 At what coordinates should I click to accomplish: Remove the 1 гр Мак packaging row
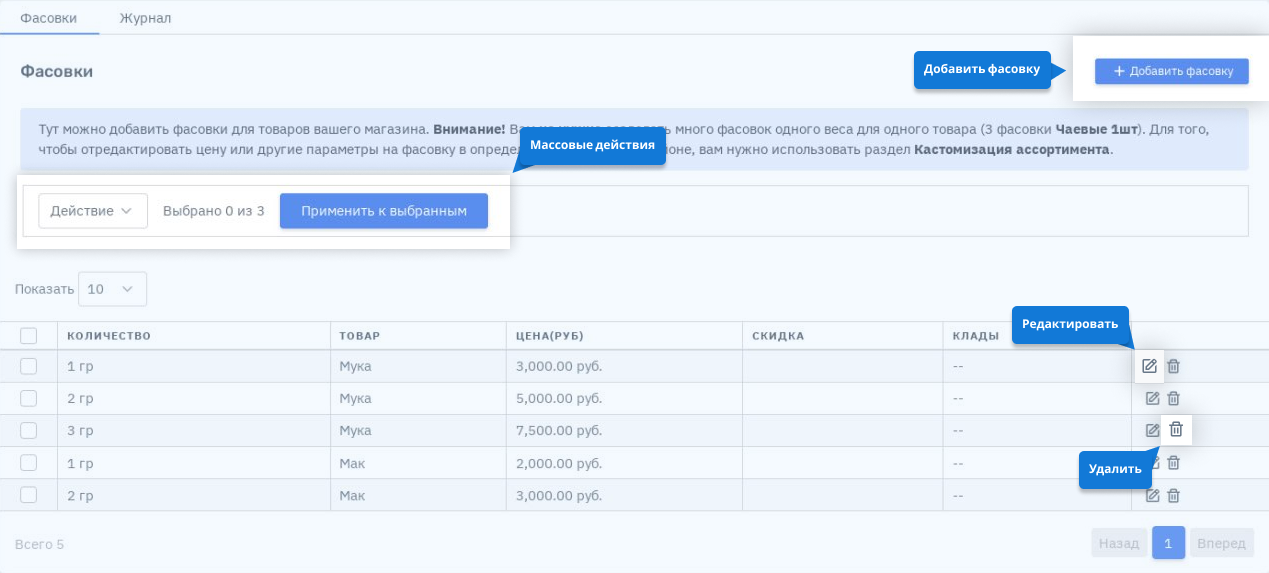(1174, 462)
